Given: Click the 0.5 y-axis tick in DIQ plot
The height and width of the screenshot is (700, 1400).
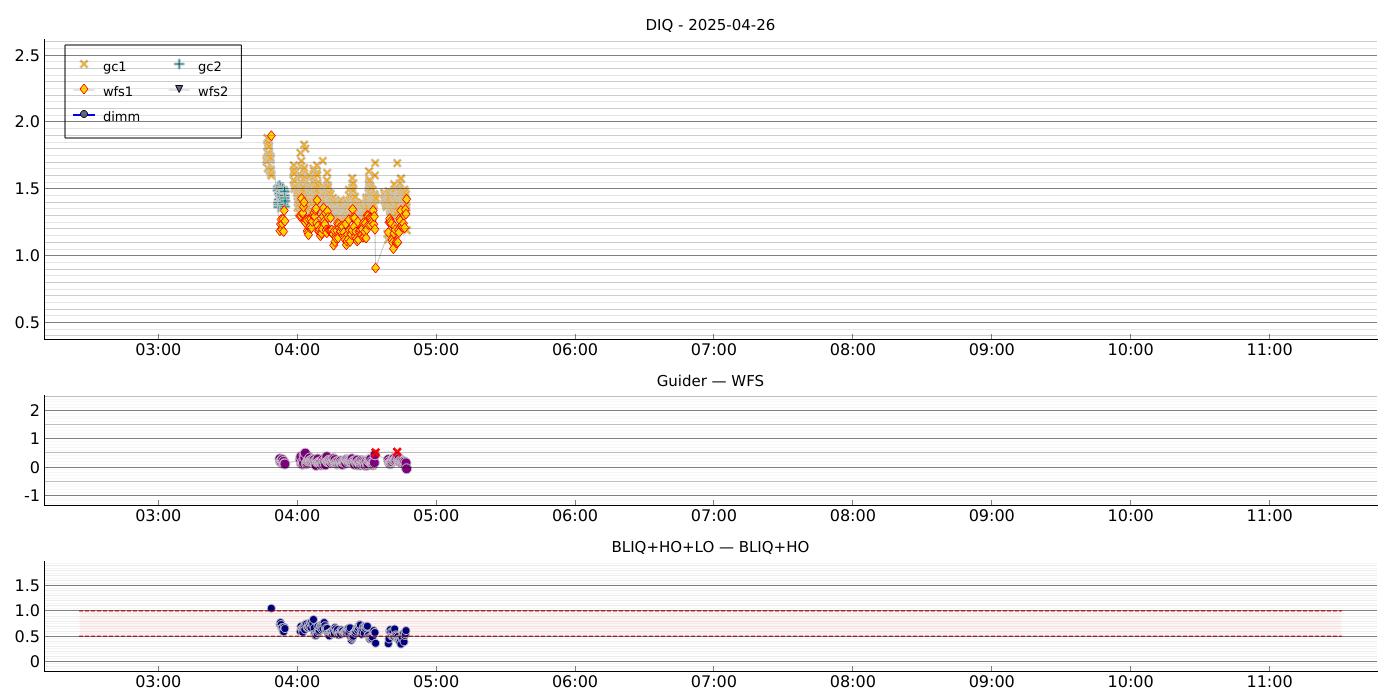Looking at the screenshot, I should (x=27, y=322).
